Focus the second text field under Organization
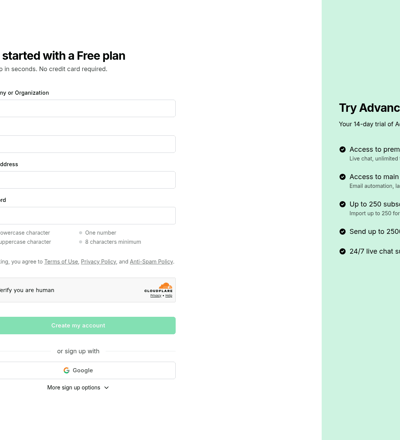Image resolution: width=400 pixels, height=440 pixels. pyautogui.click(x=87, y=144)
